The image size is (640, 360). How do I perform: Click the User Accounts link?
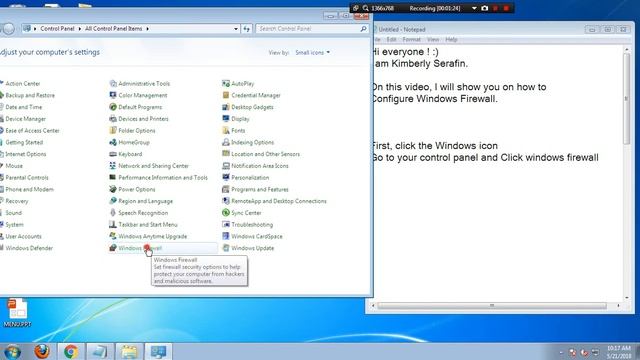coord(23,236)
